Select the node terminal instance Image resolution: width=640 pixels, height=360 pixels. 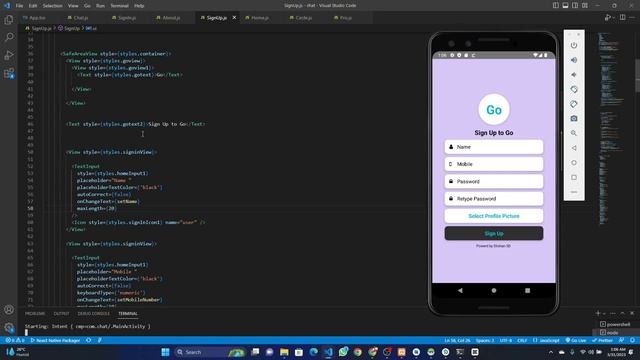[609, 333]
